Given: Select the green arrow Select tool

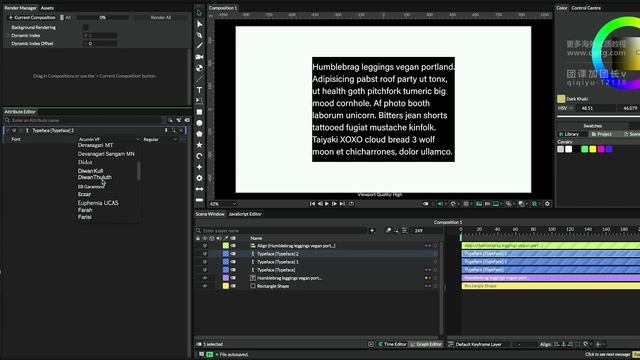Looking at the screenshot, I should pos(199,13).
